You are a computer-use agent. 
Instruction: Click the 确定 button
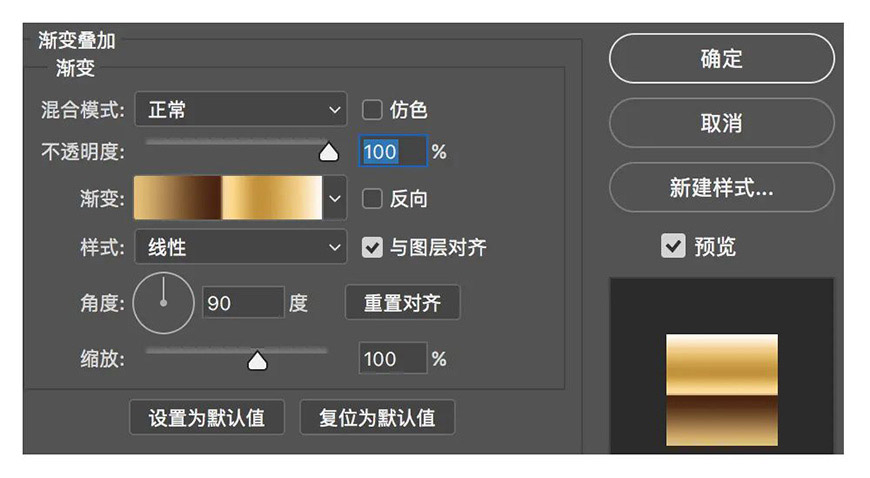point(721,58)
